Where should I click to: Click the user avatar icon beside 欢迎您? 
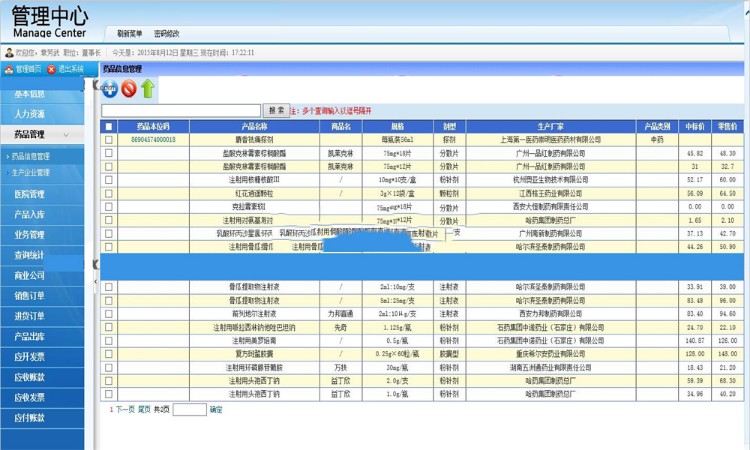point(9,52)
